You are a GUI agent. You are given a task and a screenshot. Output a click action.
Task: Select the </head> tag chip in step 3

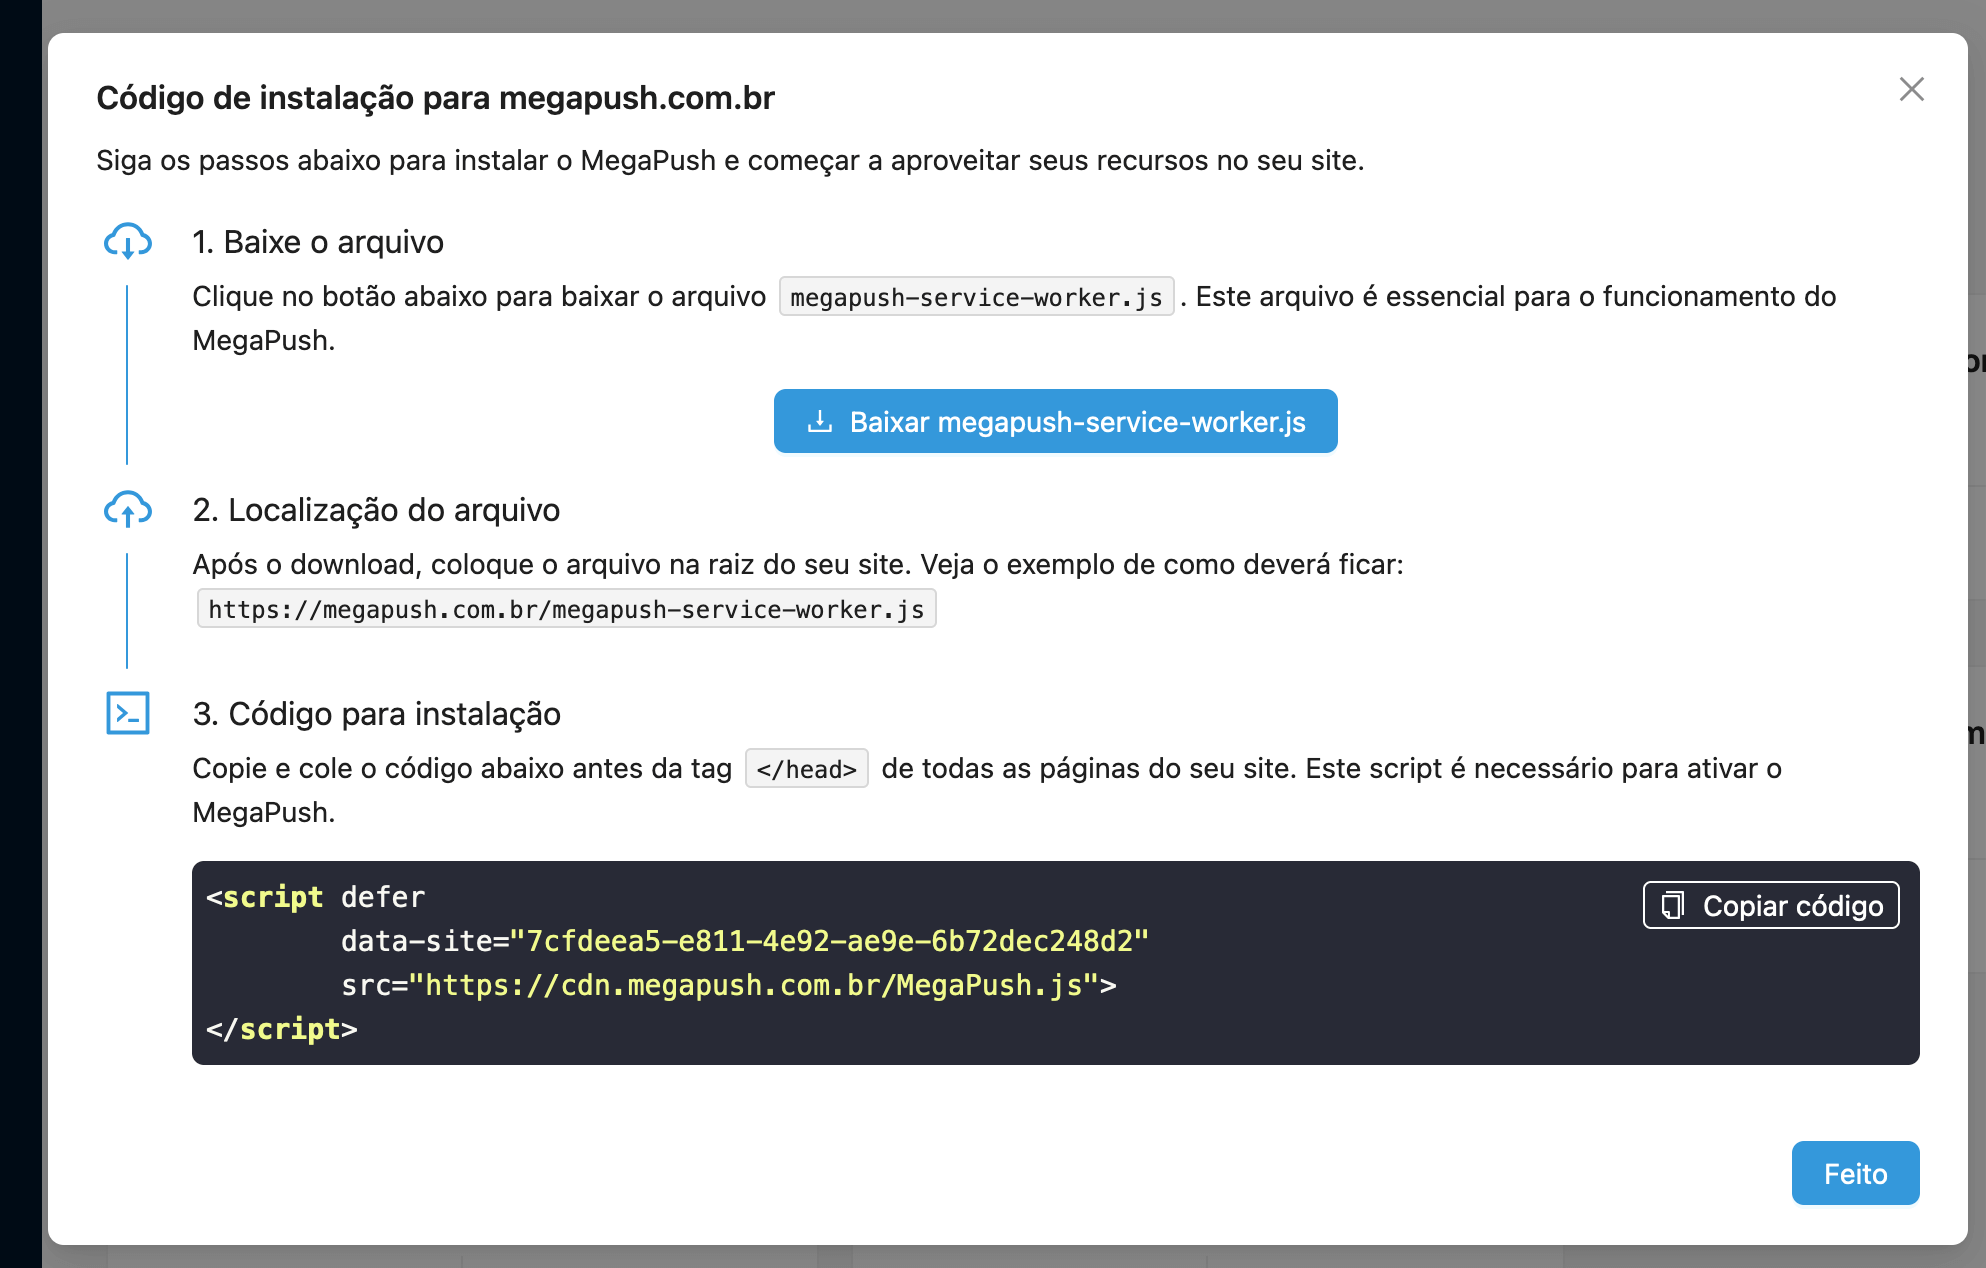coord(806,768)
